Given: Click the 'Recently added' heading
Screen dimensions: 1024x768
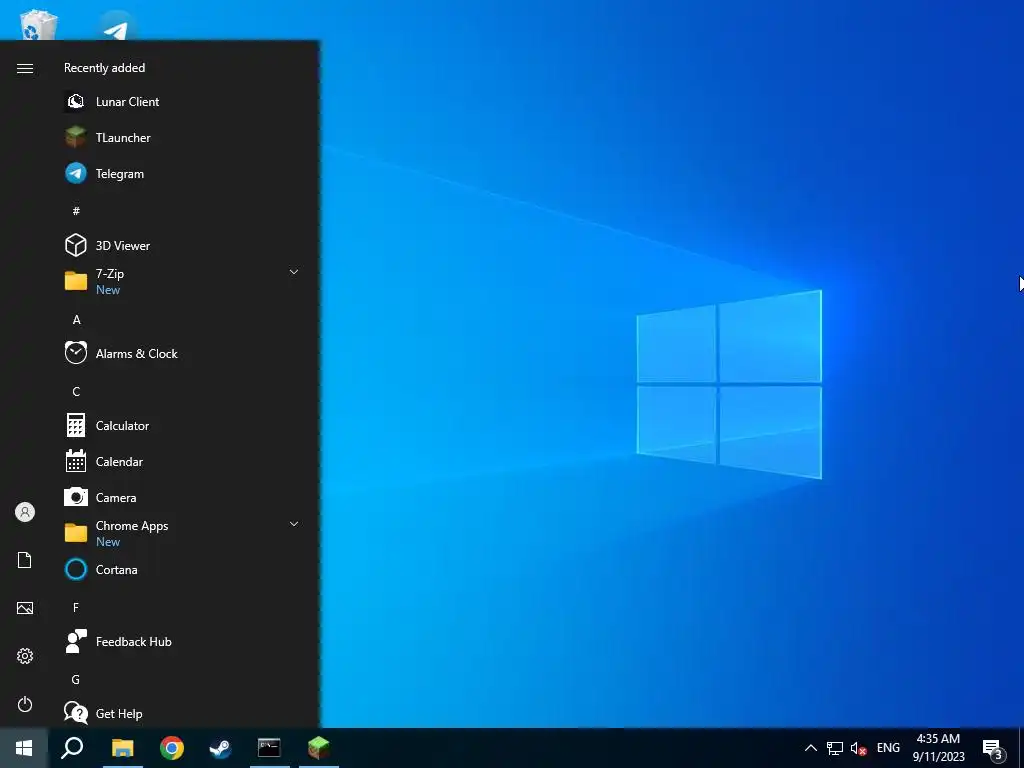Looking at the screenshot, I should coord(104,68).
